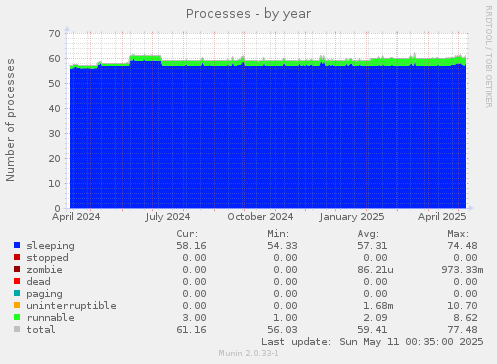Click the total max value 77.48

point(462,330)
